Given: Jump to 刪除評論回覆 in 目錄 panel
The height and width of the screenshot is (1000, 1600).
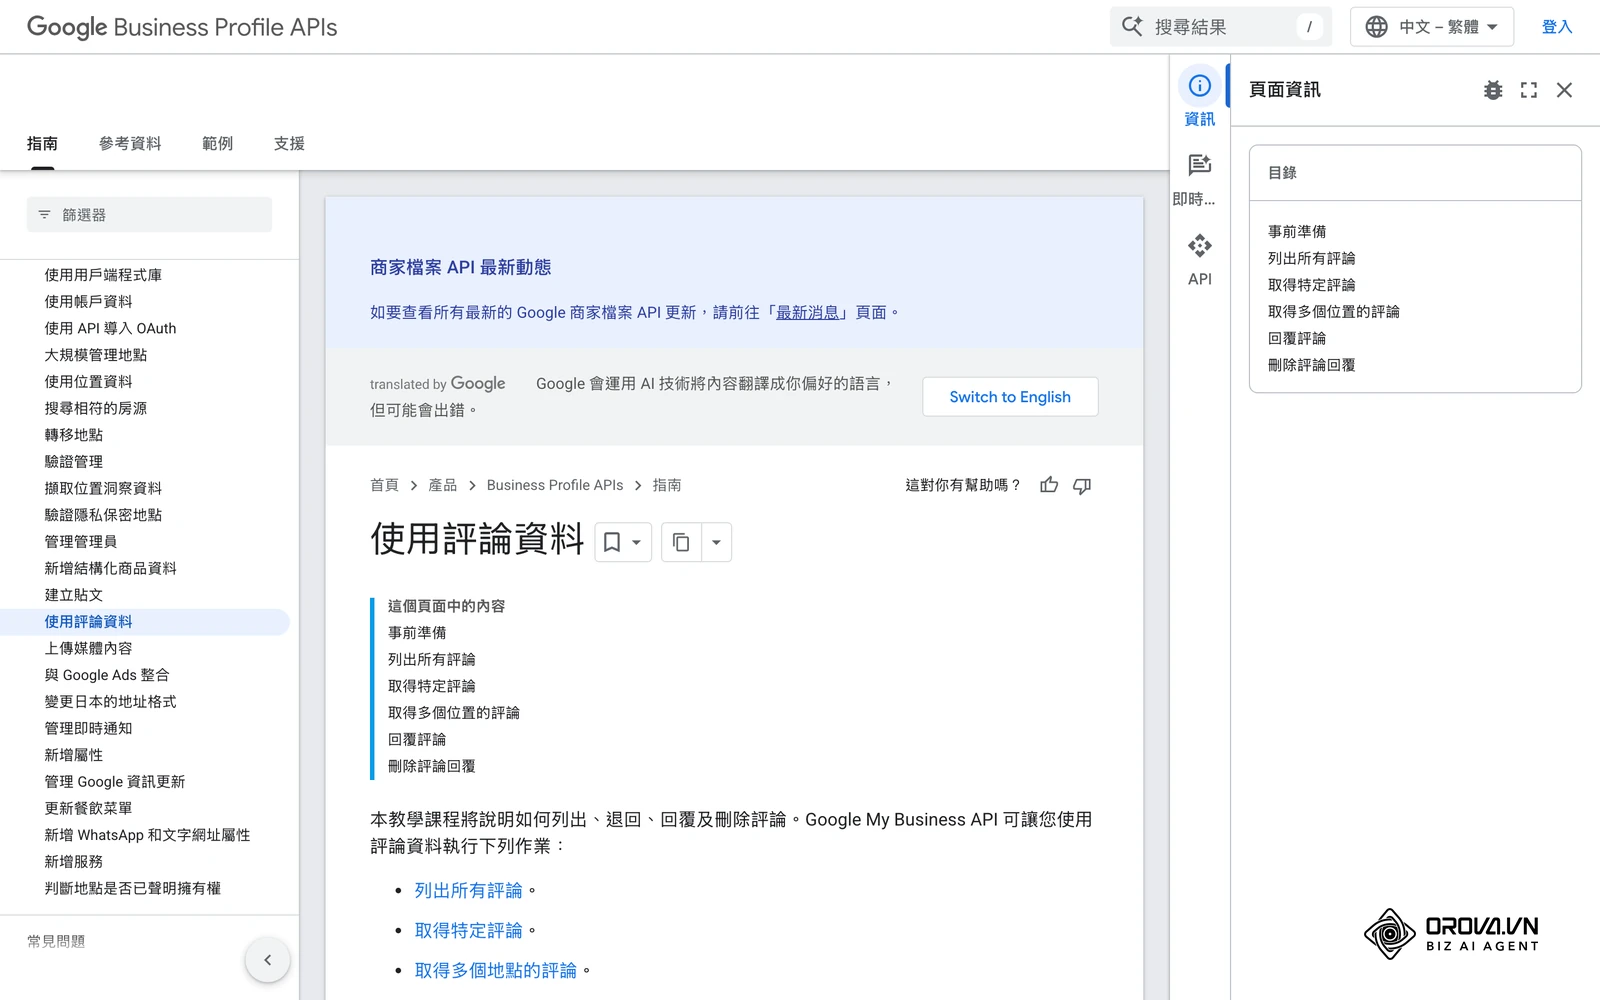Looking at the screenshot, I should point(1312,365).
